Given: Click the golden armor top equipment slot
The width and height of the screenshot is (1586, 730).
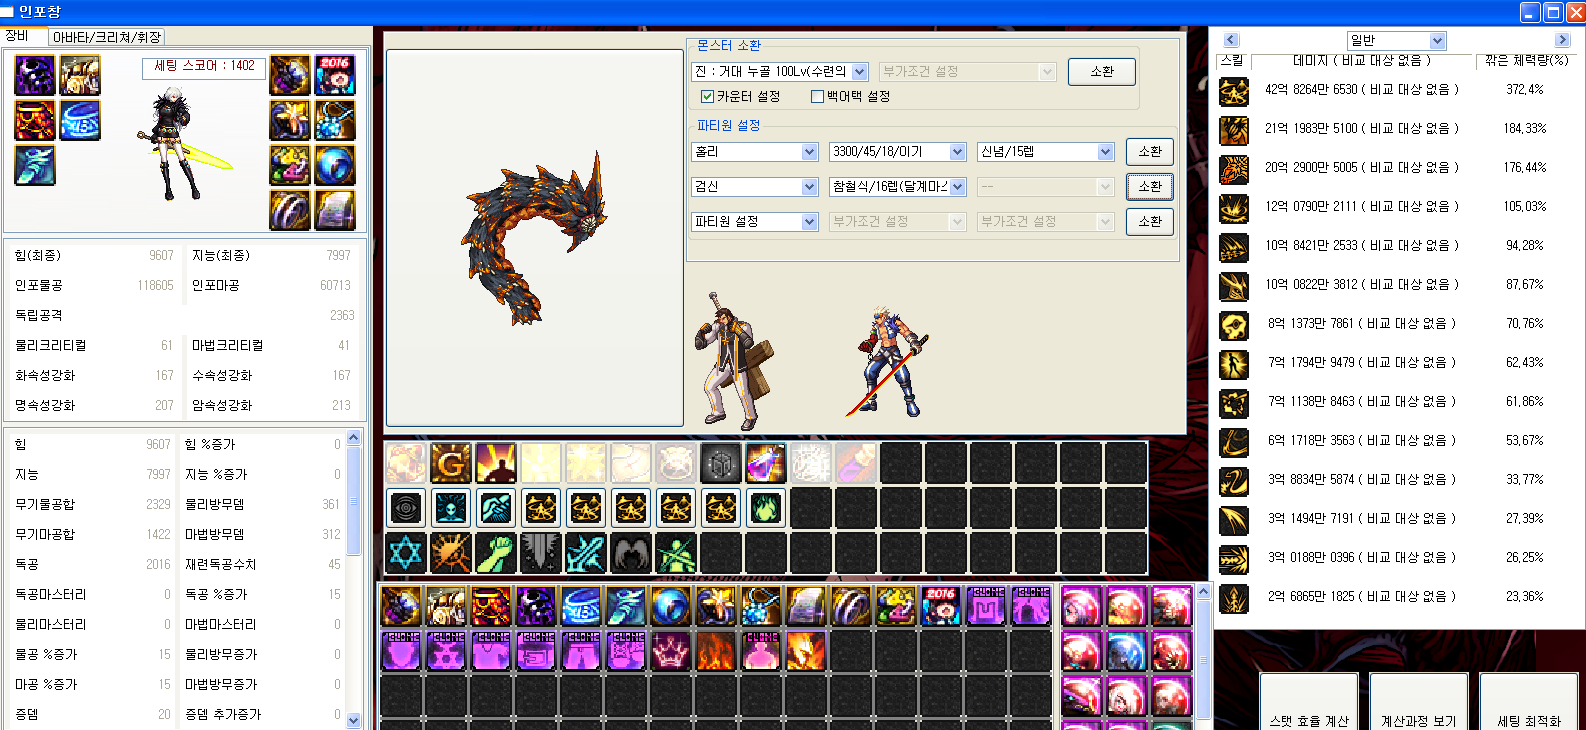Looking at the screenshot, I should tap(80, 76).
